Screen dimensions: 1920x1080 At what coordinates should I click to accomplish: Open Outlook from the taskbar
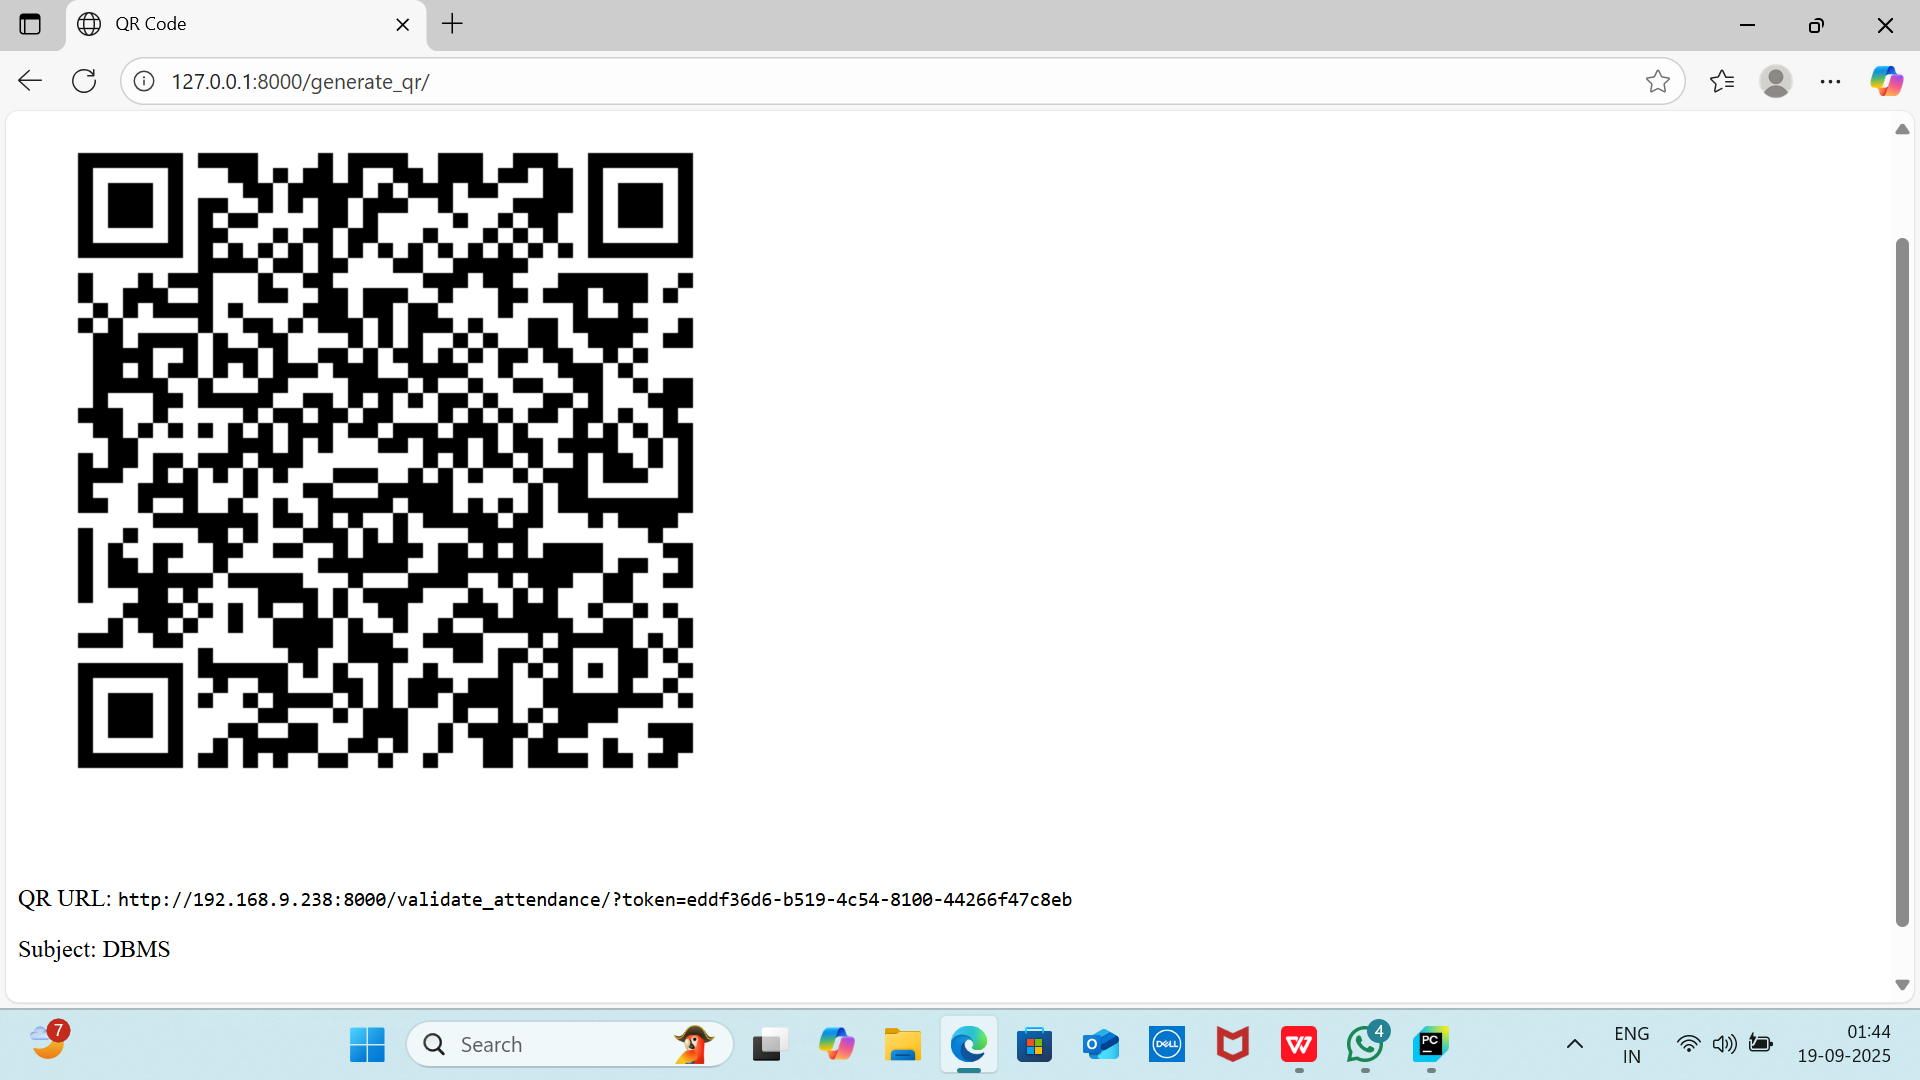click(1100, 1045)
